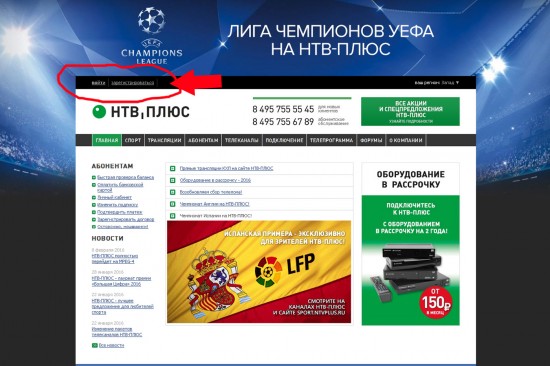Expand plus icon beside Прямые трансляции КХЛ
The height and width of the screenshot is (366, 550).
coord(173,169)
